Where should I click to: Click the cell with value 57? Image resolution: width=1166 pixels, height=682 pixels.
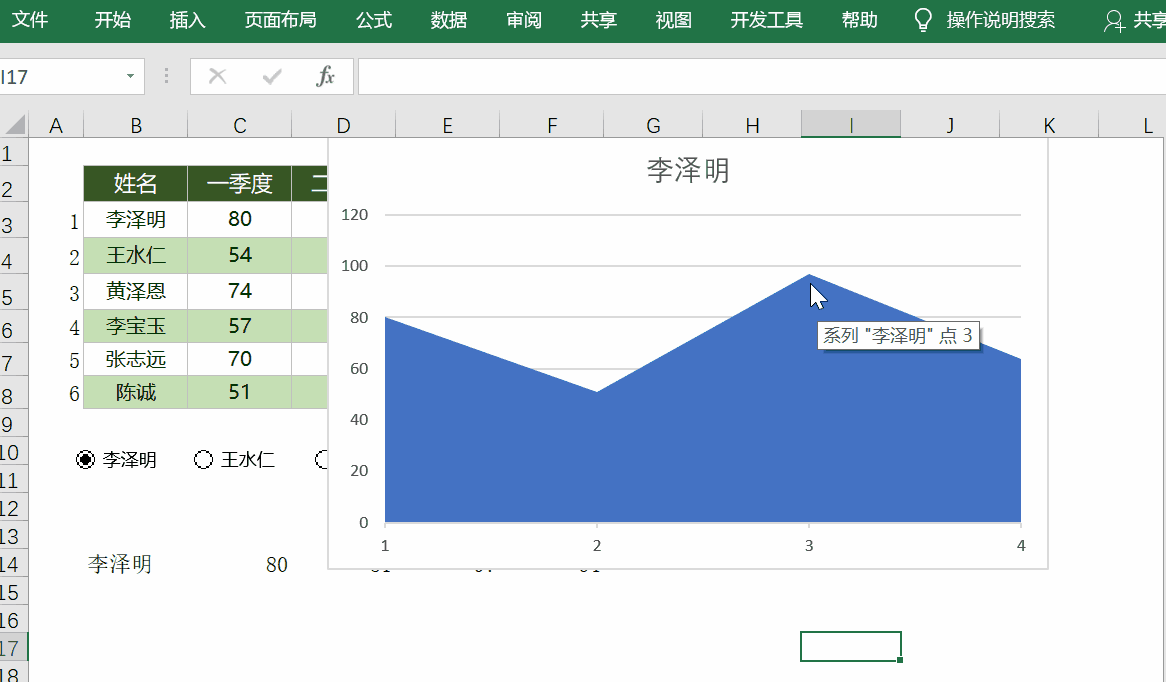(239, 326)
